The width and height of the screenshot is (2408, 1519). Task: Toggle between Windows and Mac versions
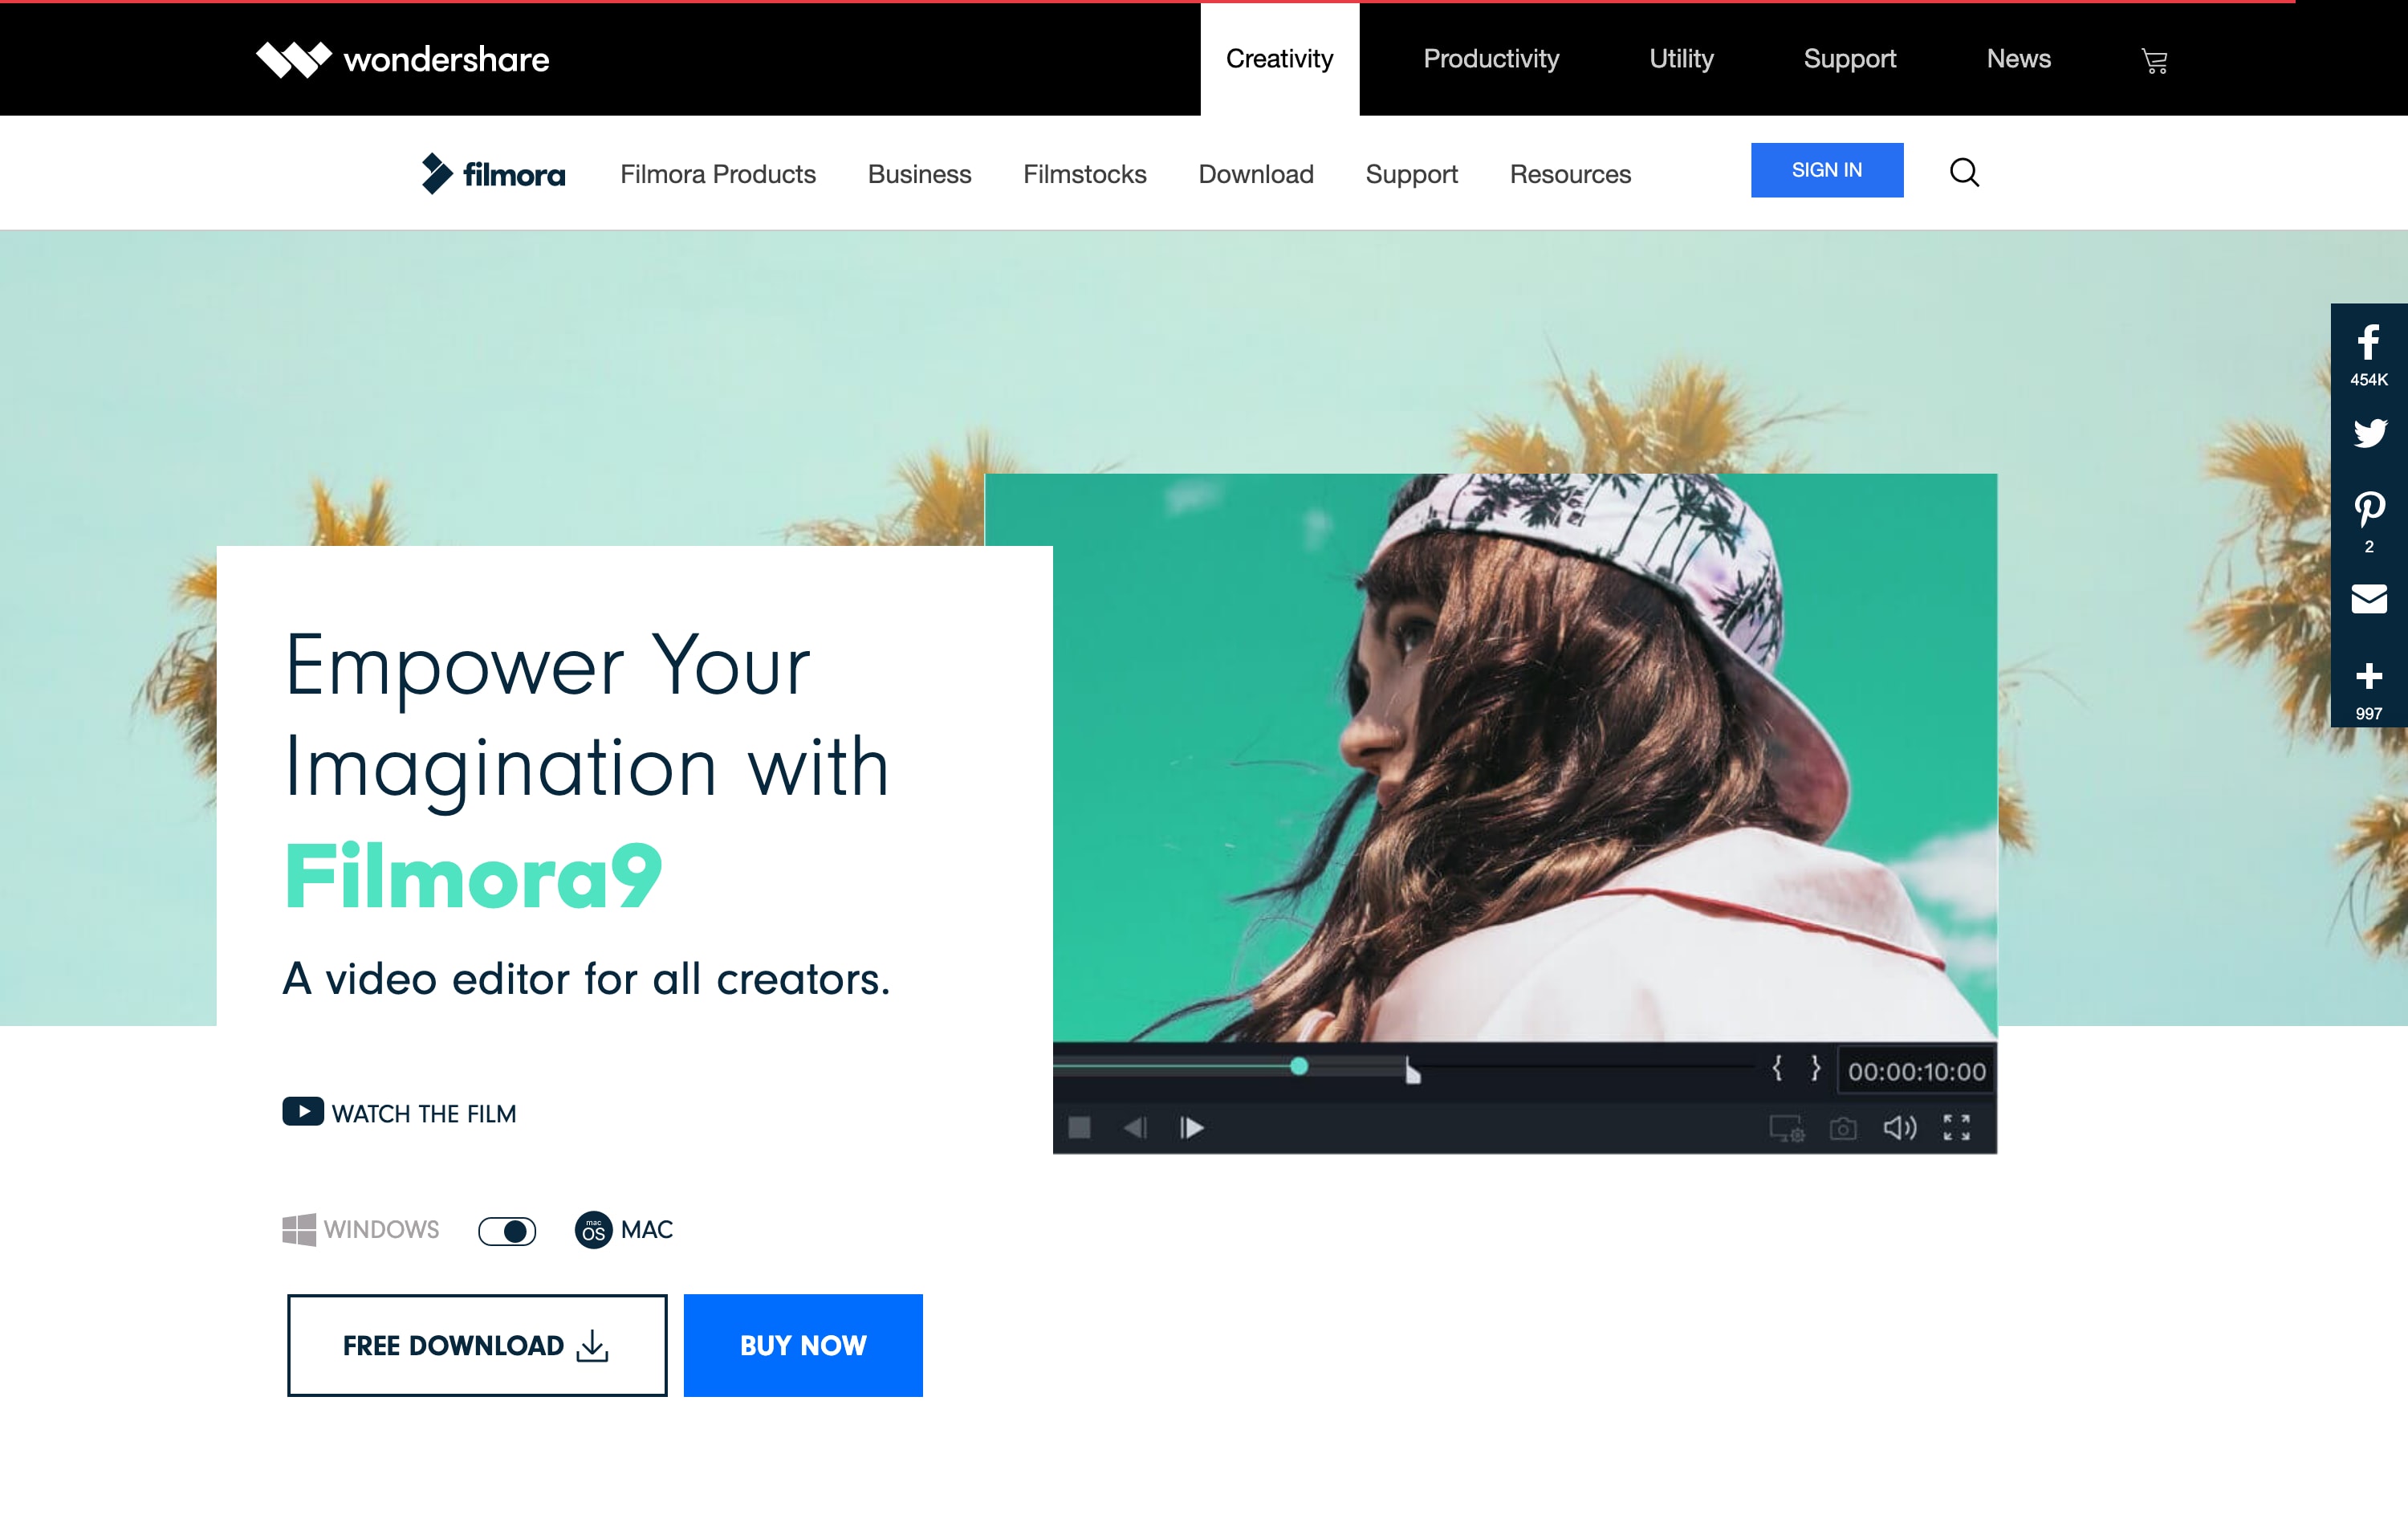507,1231
